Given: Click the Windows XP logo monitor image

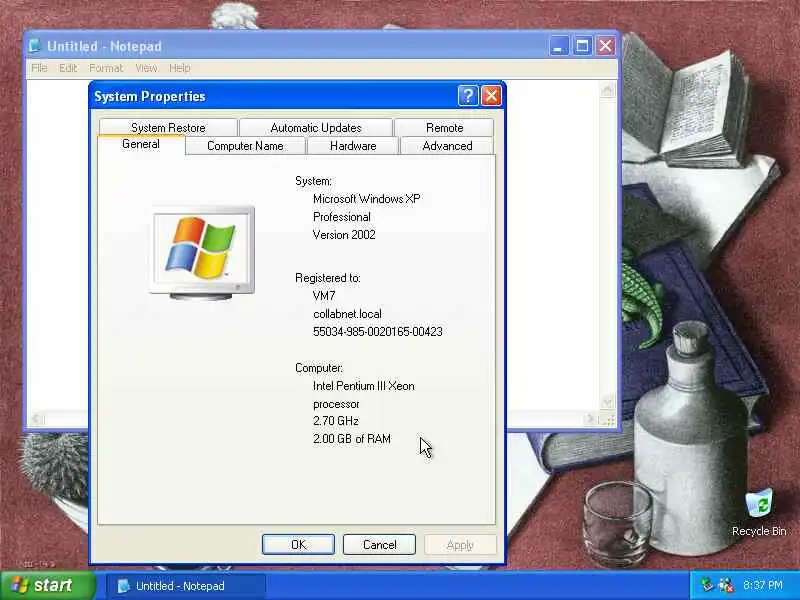Looking at the screenshot, I should click(203, 253).
